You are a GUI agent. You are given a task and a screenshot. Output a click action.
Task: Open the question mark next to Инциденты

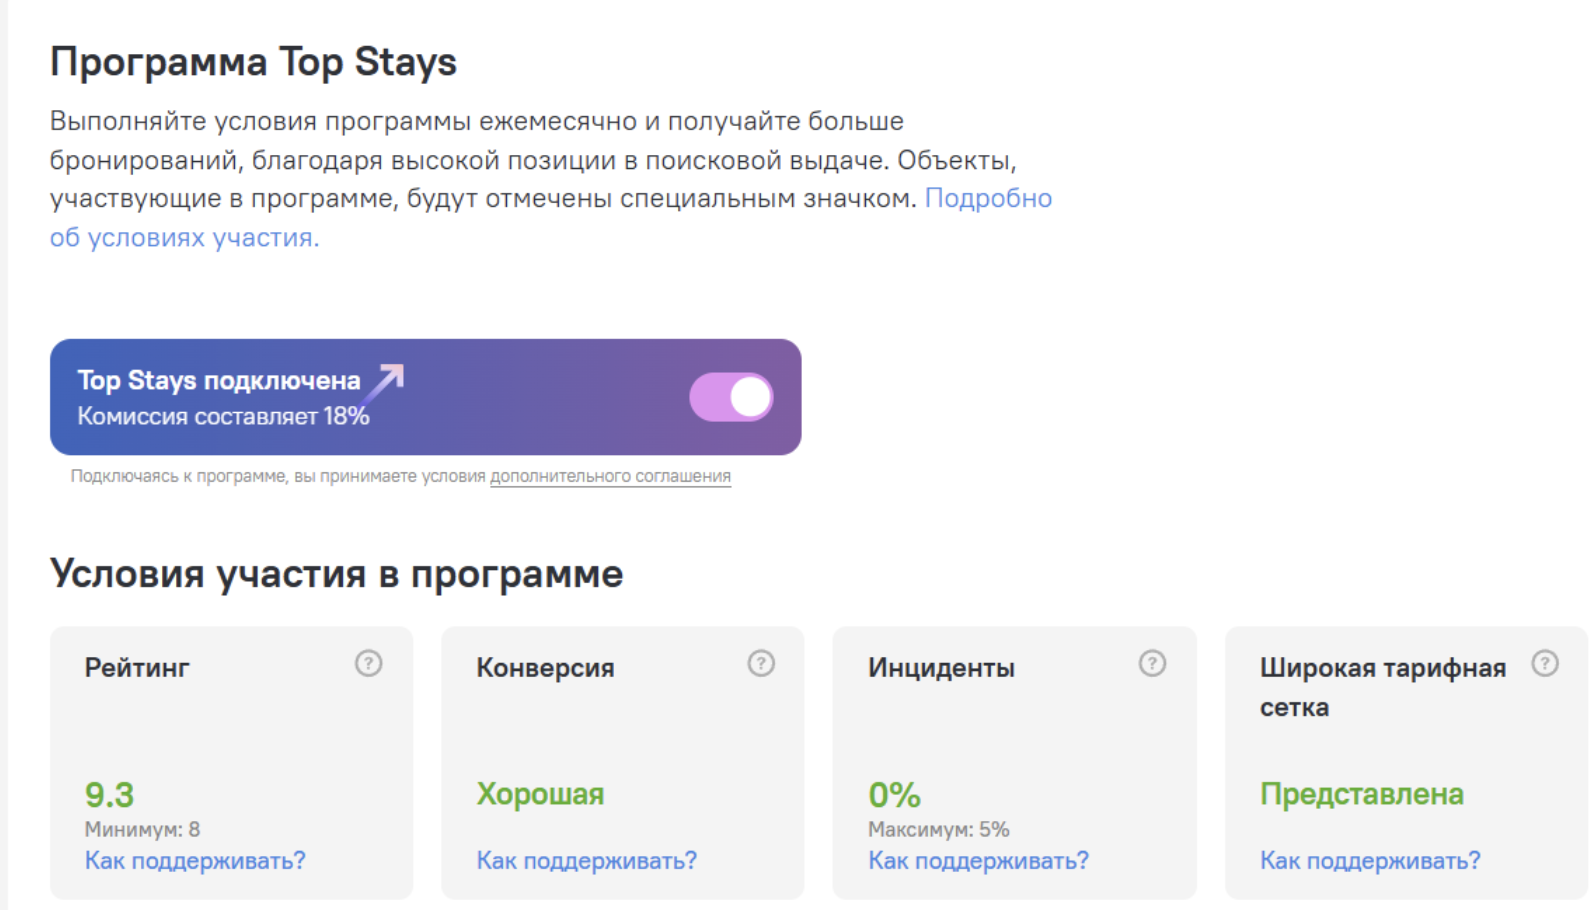(1152, 663)
